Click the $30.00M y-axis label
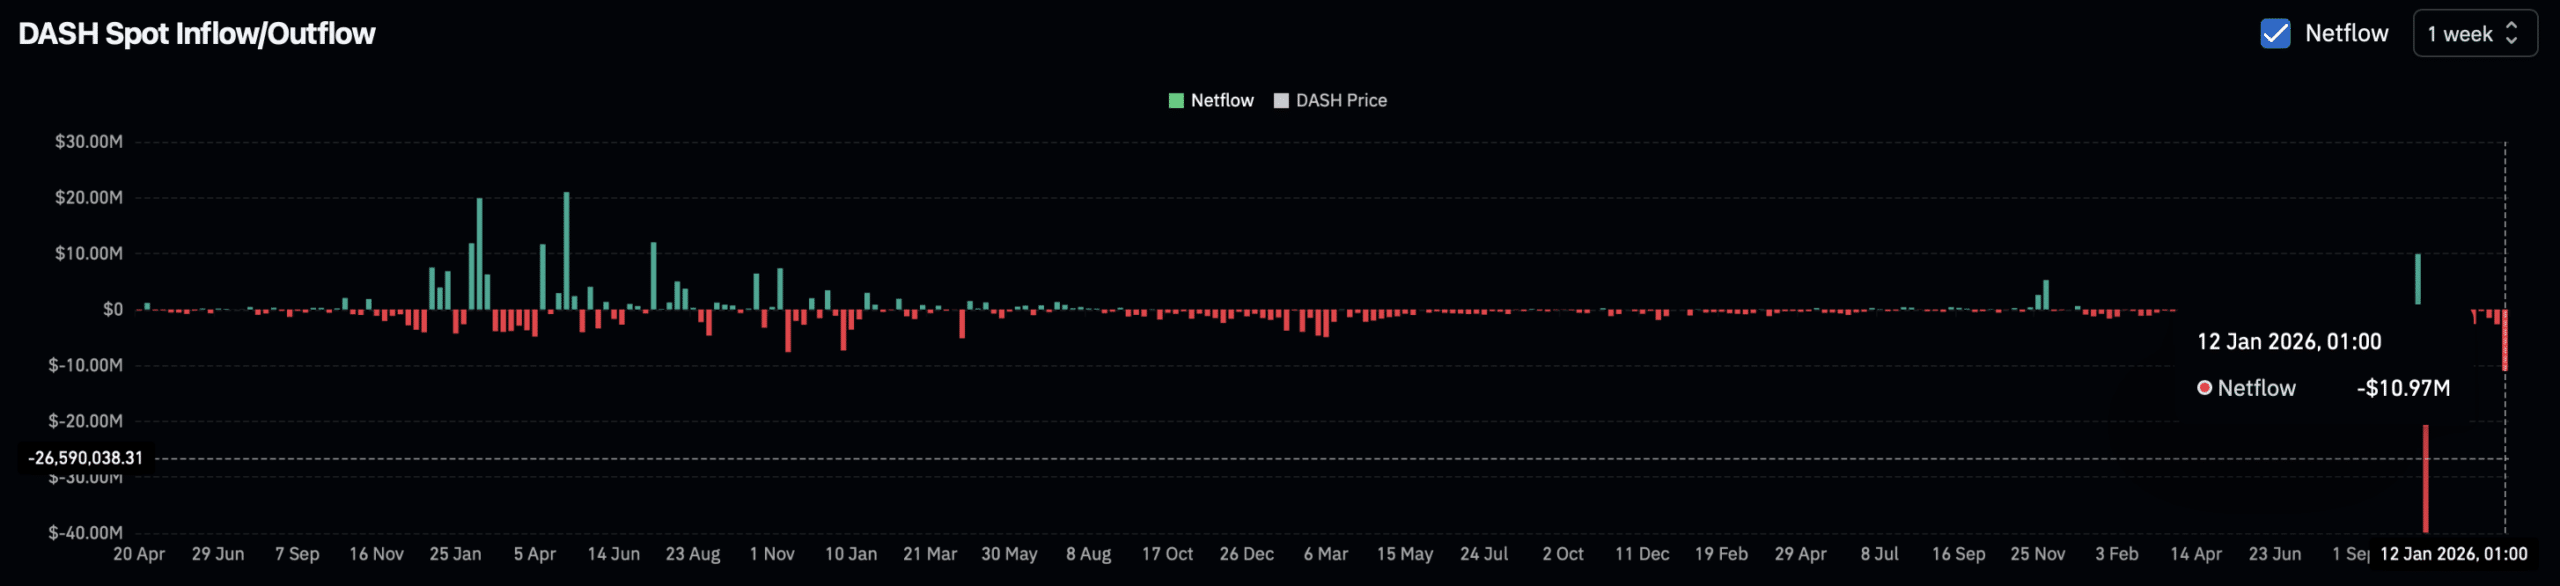The height and width of the screenshot is (586, 2560). pos(89,142)
